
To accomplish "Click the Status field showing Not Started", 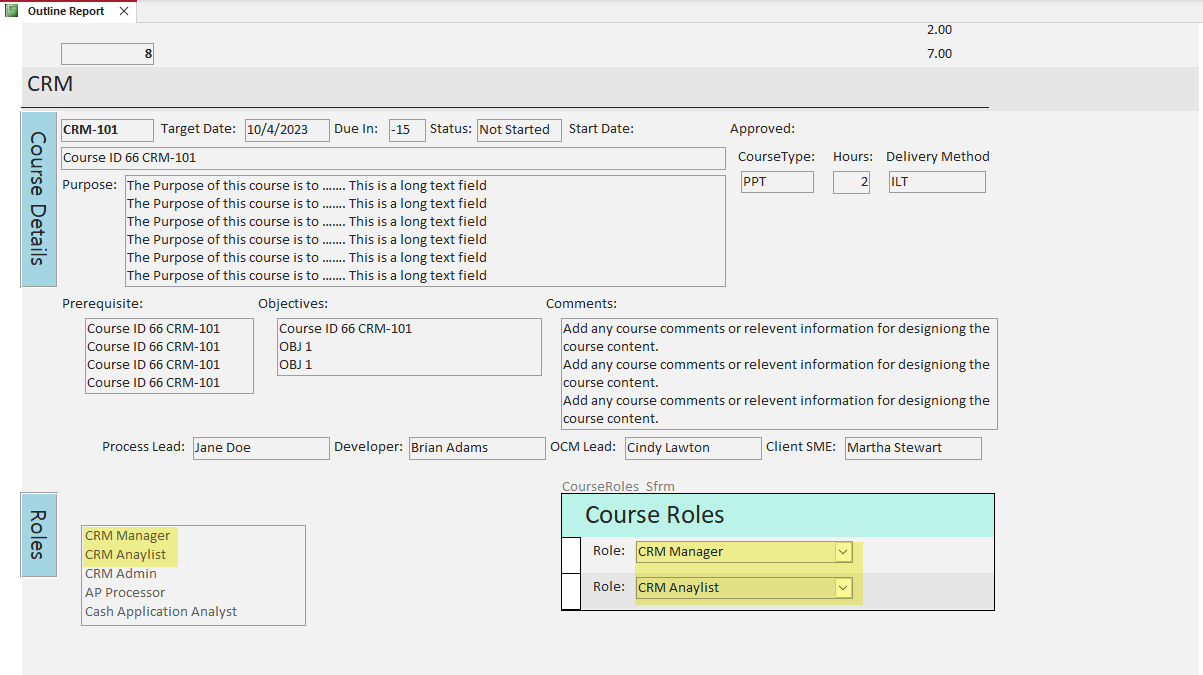I will tap(518, 130).
